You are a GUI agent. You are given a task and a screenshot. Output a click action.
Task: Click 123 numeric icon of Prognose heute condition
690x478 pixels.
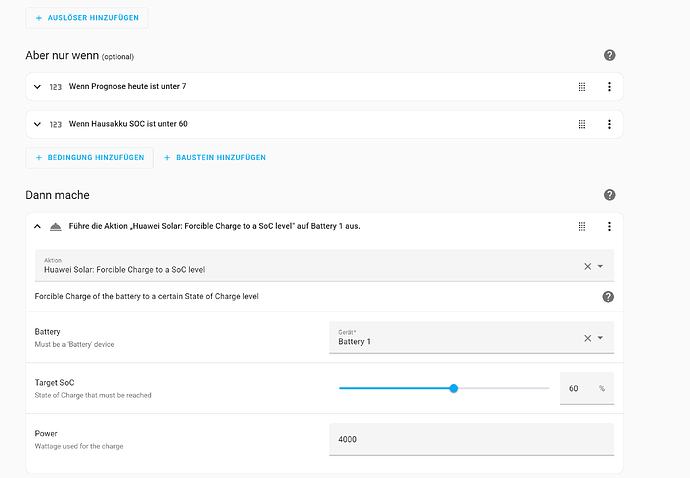55,87
